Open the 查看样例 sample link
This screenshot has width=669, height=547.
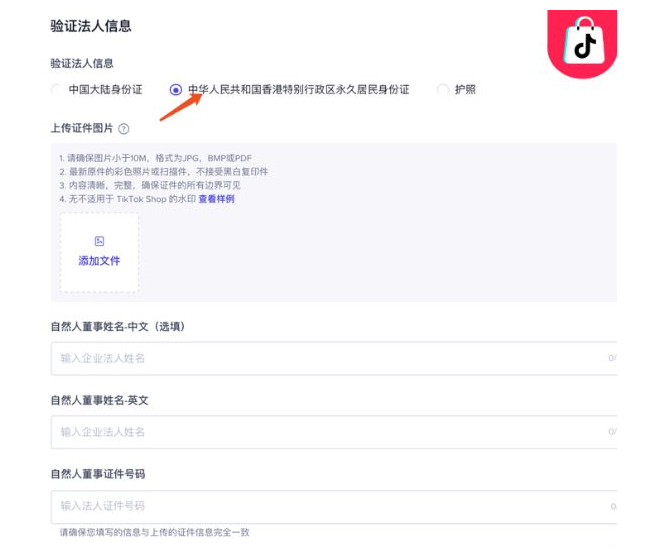[x=216, y=199]
